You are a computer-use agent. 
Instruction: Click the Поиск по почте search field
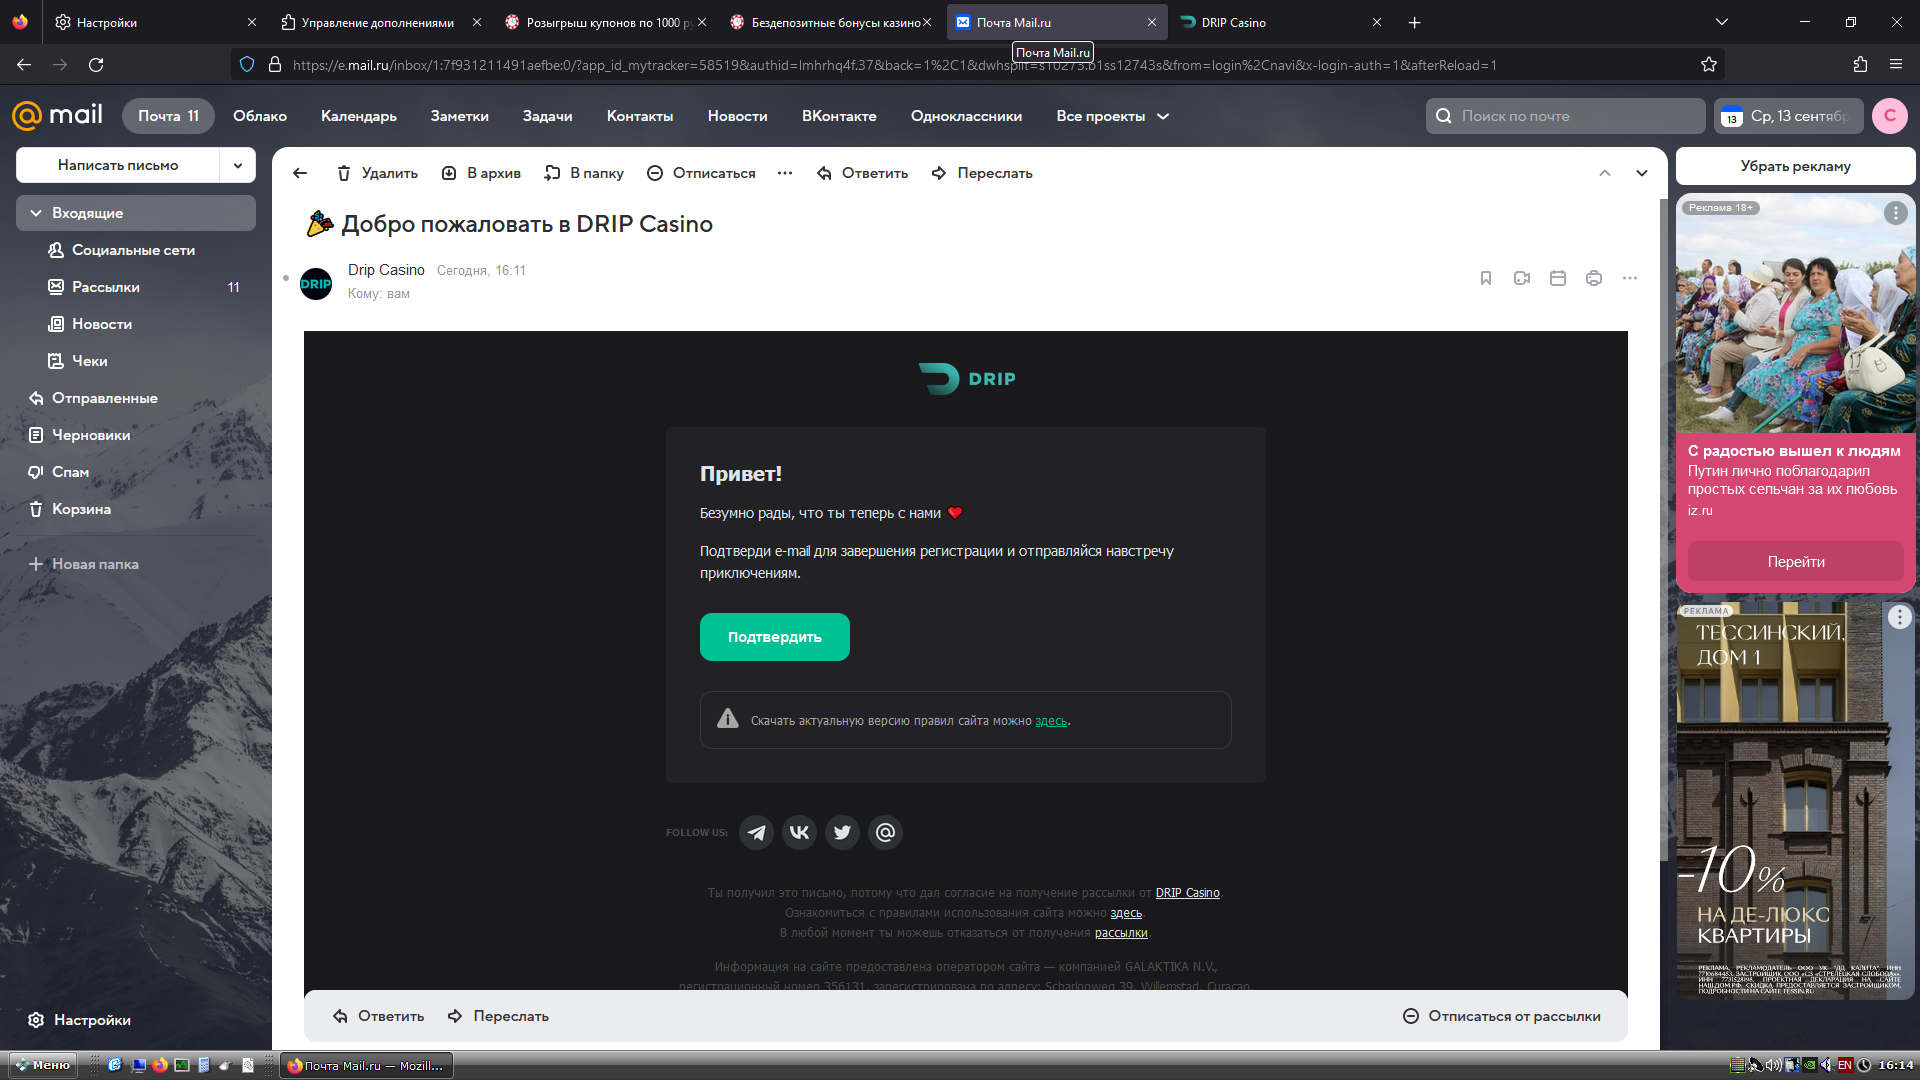(1566, 116)
